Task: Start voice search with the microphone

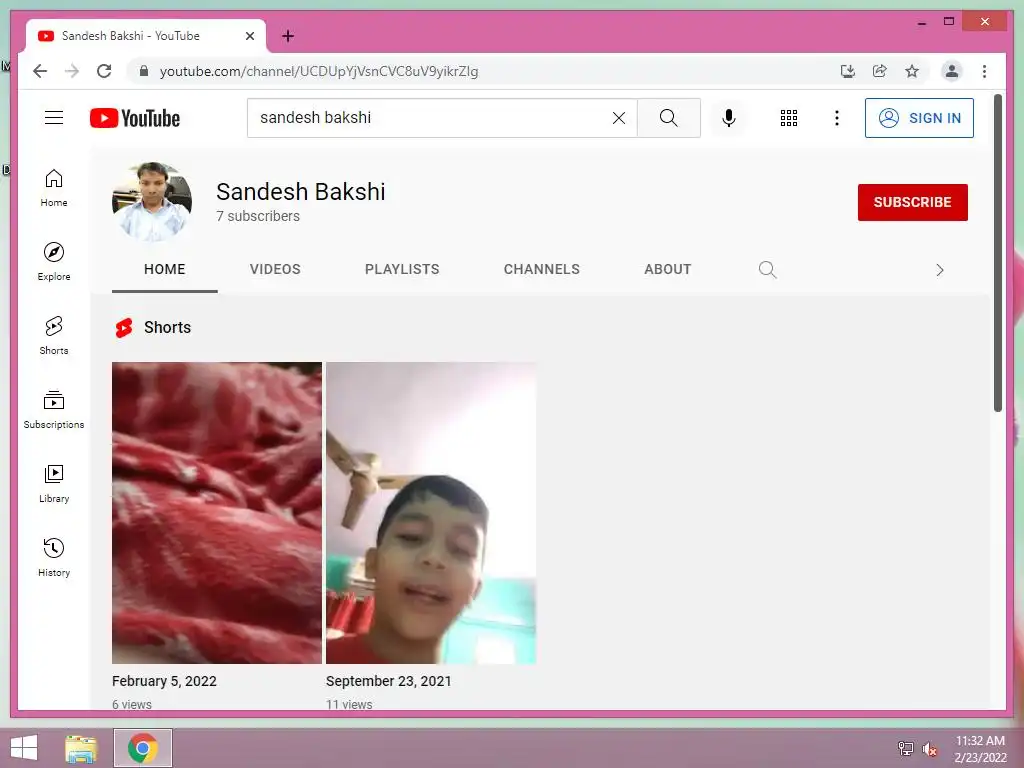Action: (x=729, y=118)
